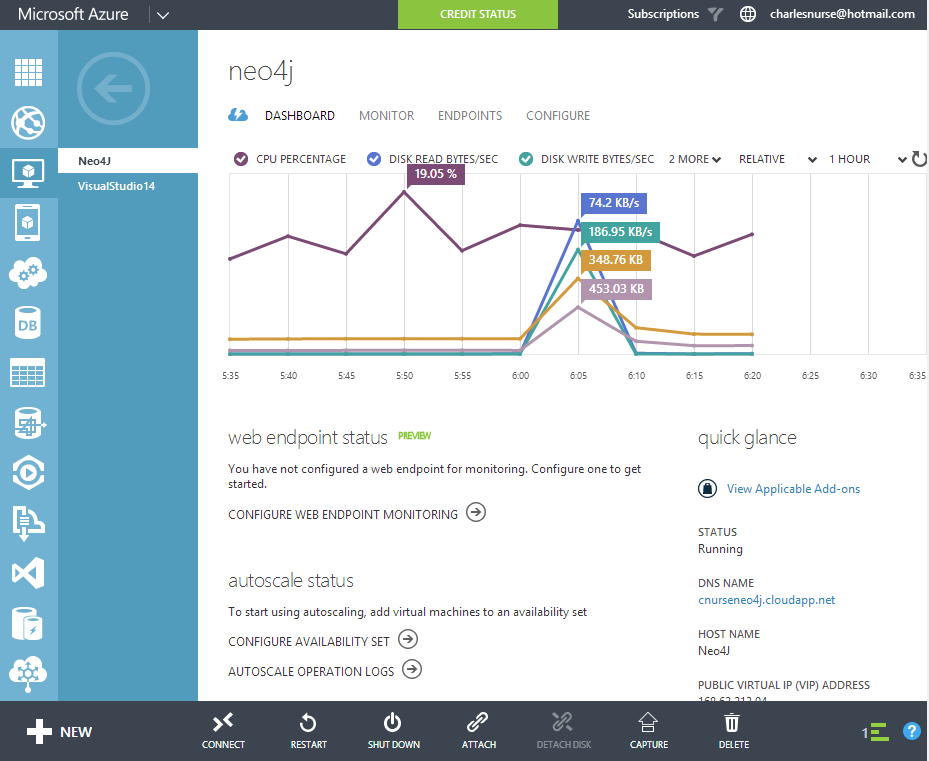Toggle the Disk Read Bytes/Sec metric checkbox

(x=373, y=159)
